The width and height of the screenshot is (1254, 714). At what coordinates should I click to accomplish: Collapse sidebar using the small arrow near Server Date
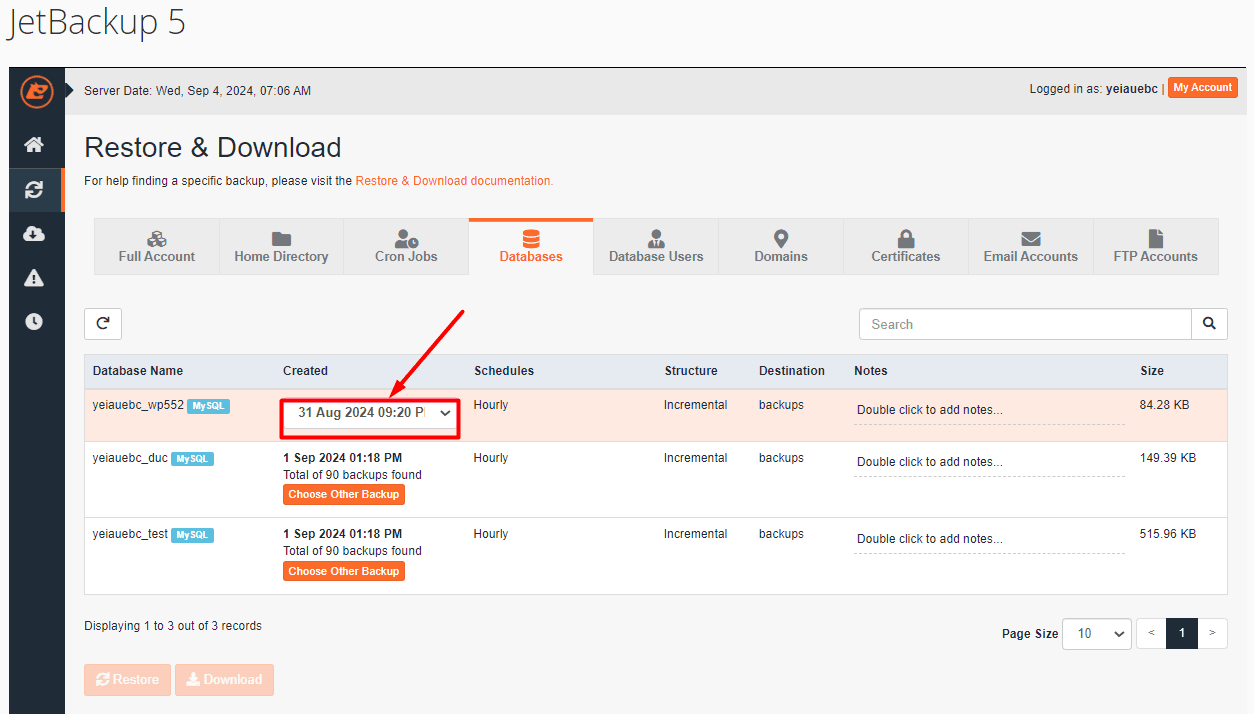(x=70, y=90)
